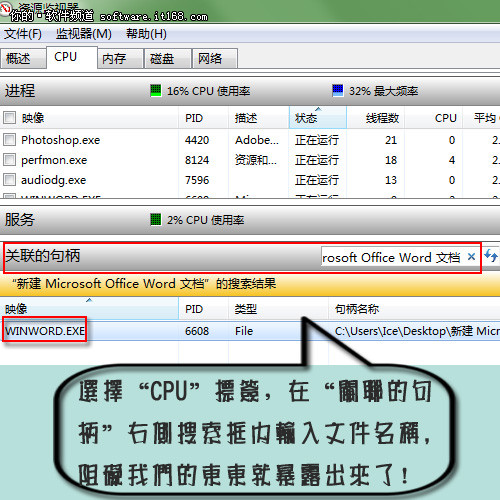Click the audiodg.exe process name

(53, 180)
